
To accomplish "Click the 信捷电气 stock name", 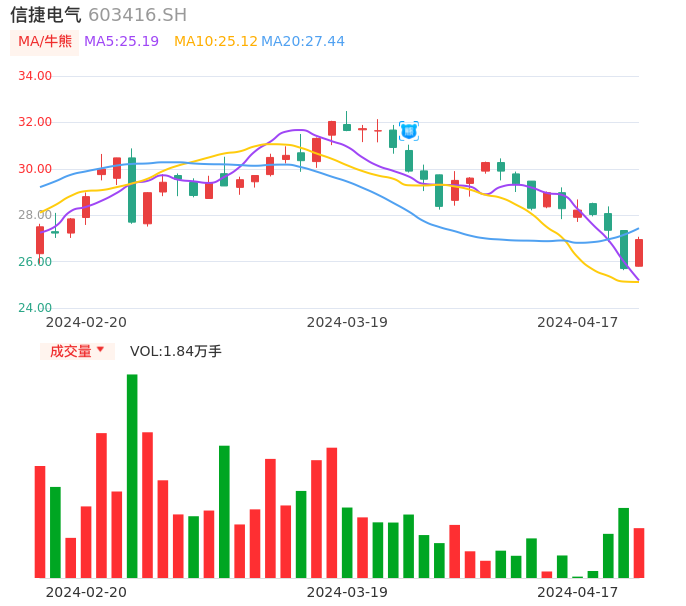I will click(46, 15).
